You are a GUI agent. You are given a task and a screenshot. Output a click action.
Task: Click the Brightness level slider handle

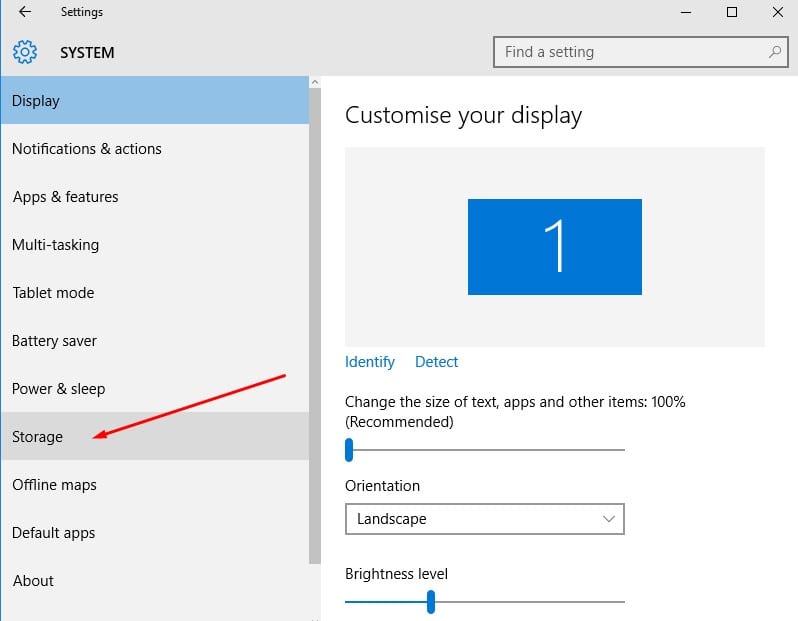point(431,601)
